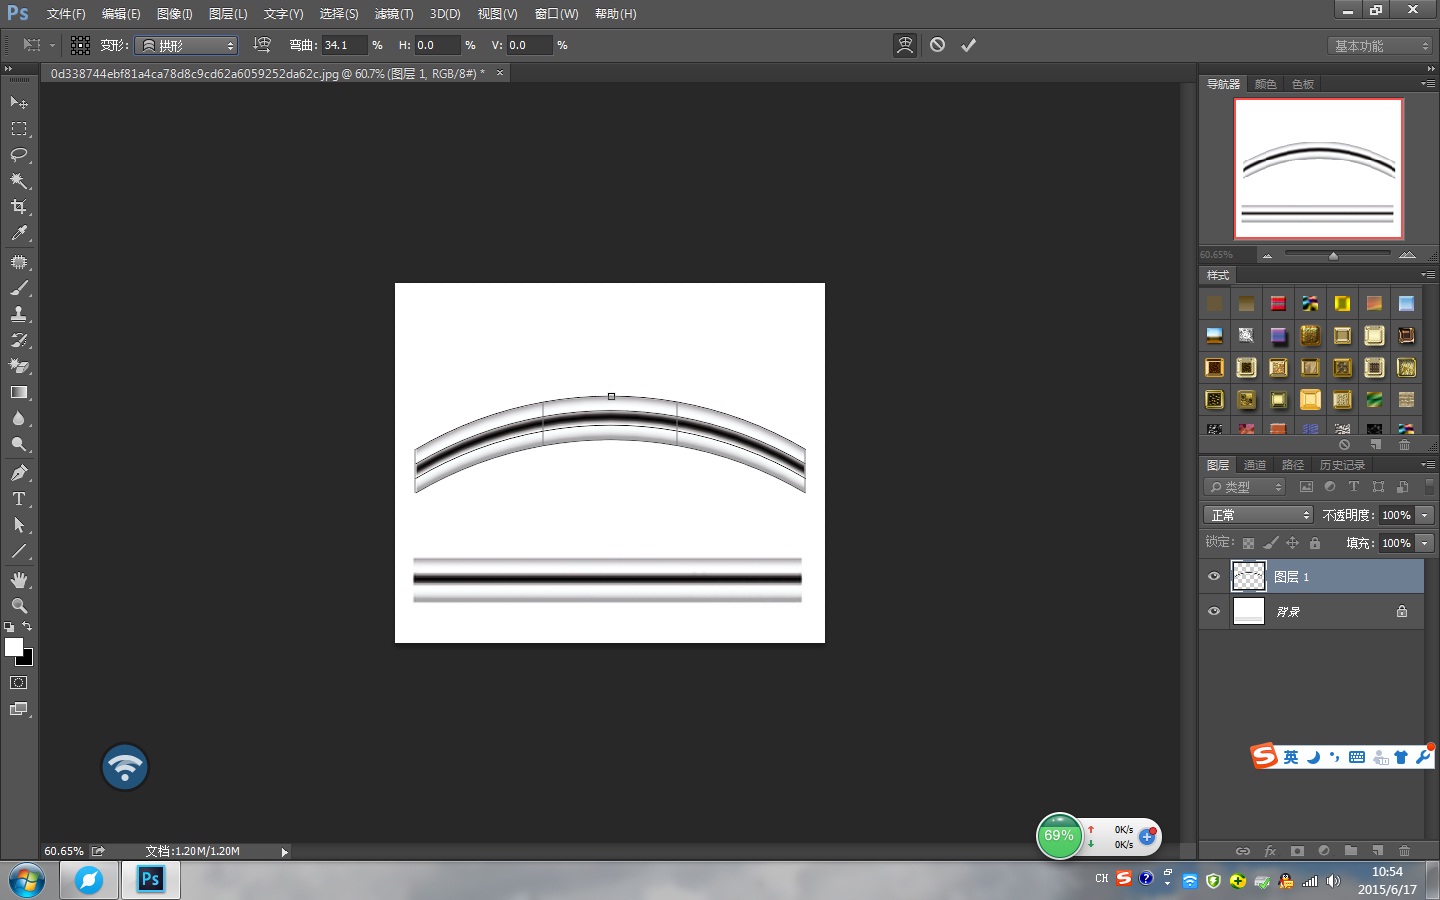The image size is (1440, 900).
Task: Open the 变形 warp style dropdown
Action: pyautogui.click(x=187, y=46)
